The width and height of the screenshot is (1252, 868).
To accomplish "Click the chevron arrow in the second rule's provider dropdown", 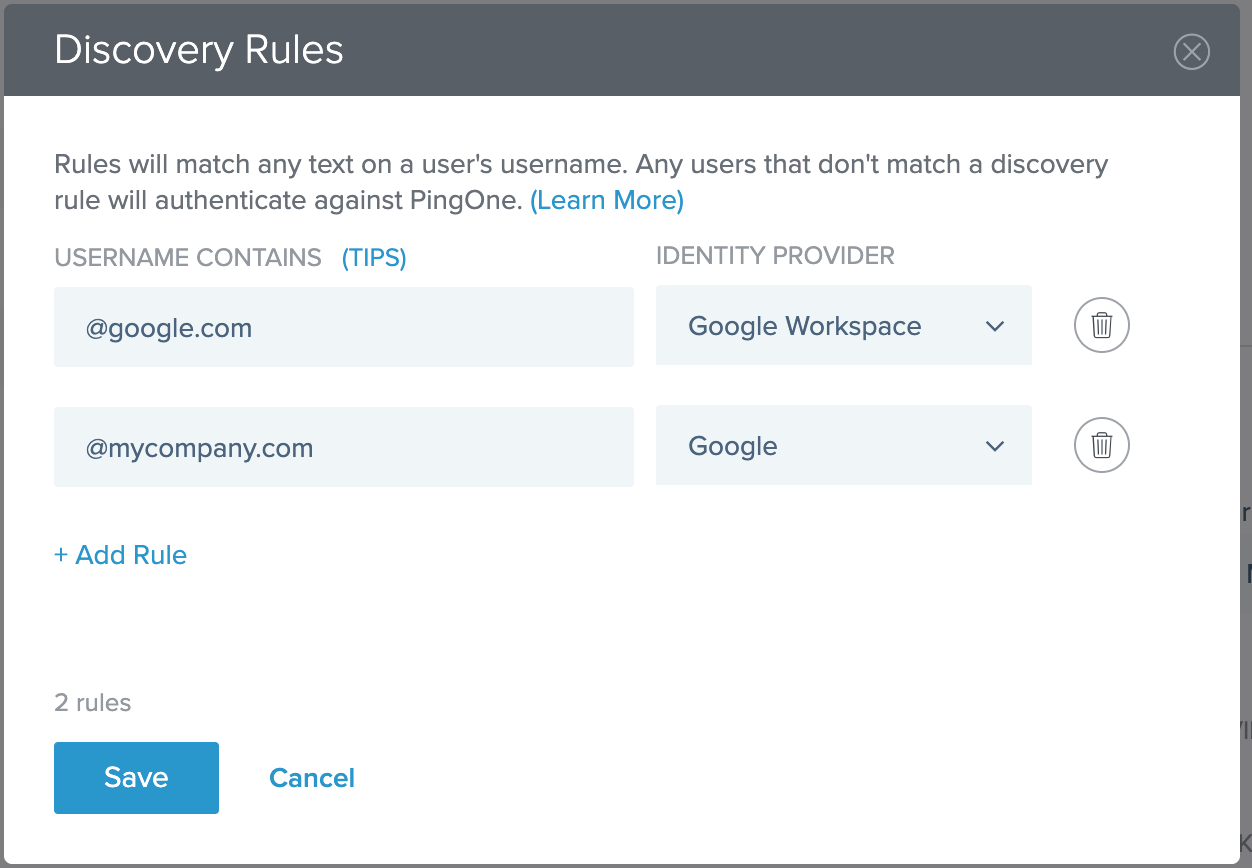I will tap(994, 447).
